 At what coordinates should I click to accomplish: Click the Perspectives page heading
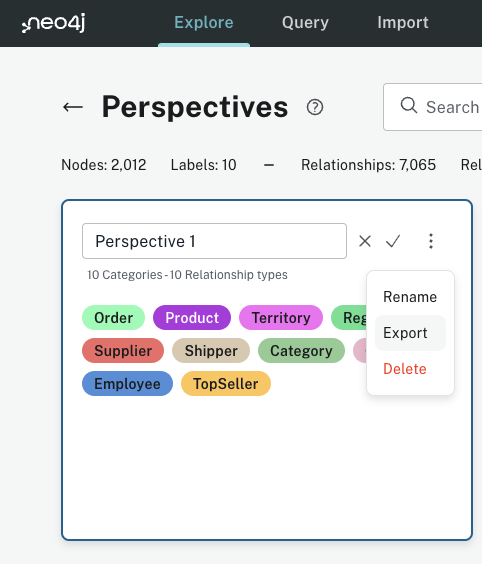195,107
